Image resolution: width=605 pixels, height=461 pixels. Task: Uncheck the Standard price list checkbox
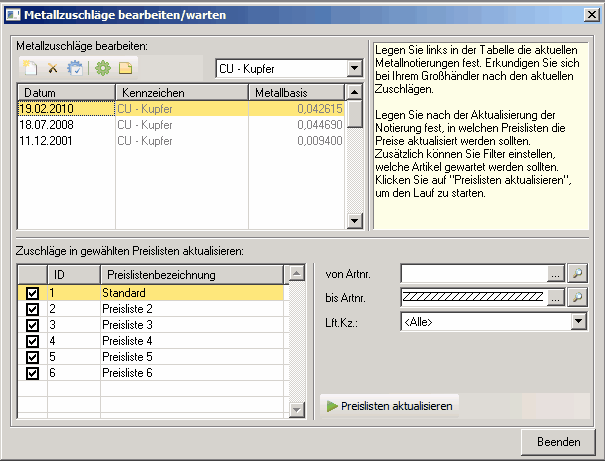[x=32, y=293]
